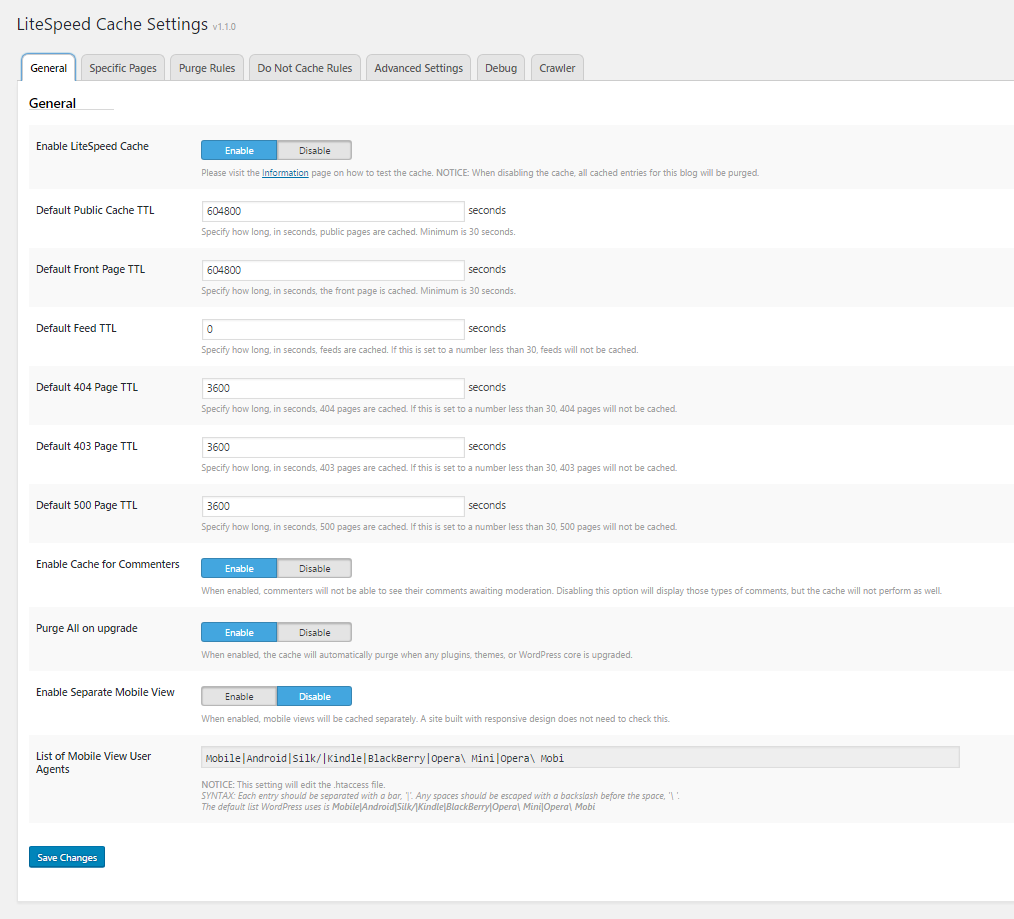The width and height of the screenshot is (1014, 919).
Task: Enable Cache for Commenters
Action: (239, 568)
